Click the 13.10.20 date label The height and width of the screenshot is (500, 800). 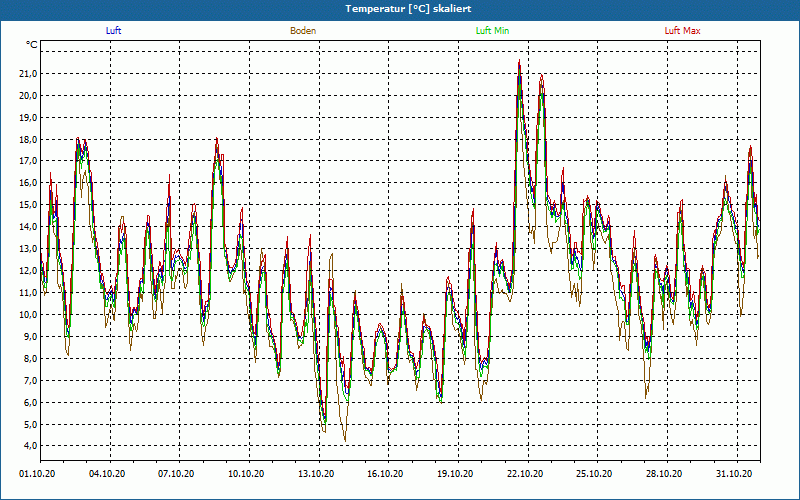coord(316,474)
